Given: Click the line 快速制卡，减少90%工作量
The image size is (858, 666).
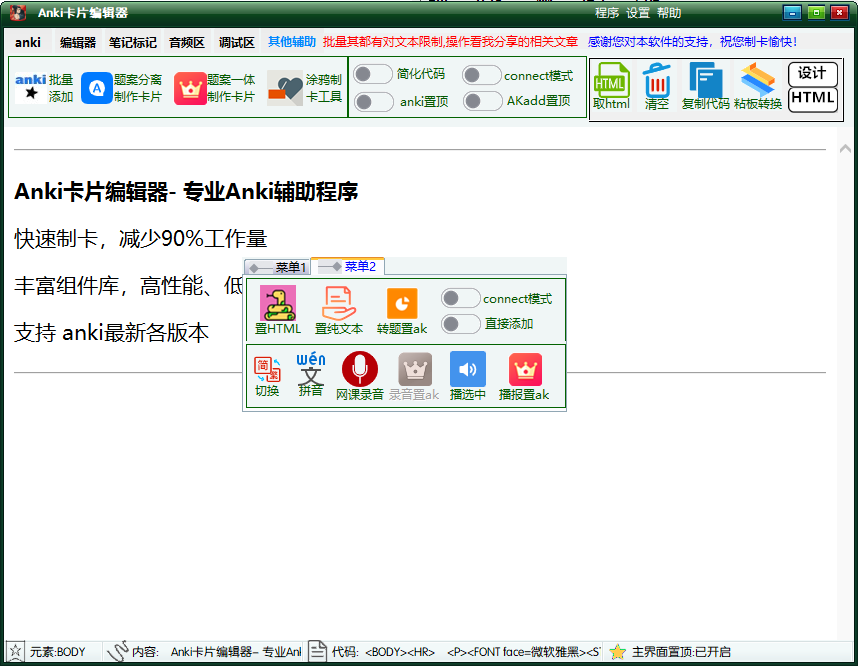Looking at the screenshot, I should [141, 239].
